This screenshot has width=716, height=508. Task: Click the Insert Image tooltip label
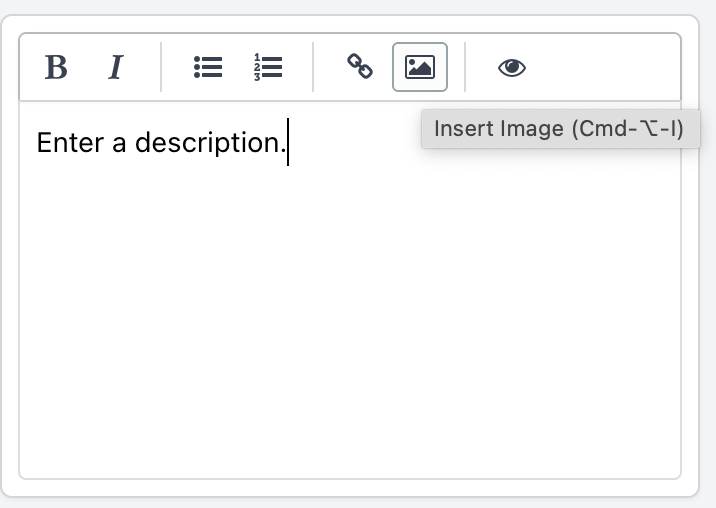point(560,129)
